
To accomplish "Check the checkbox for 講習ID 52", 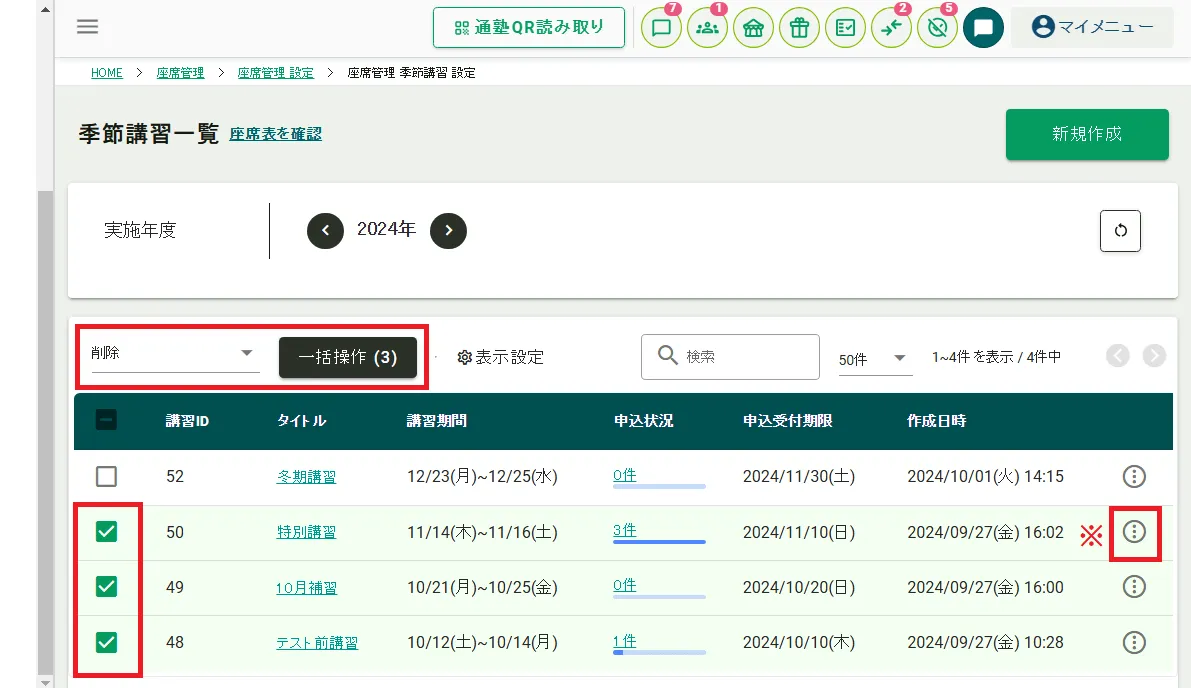I will coord(106,477).
